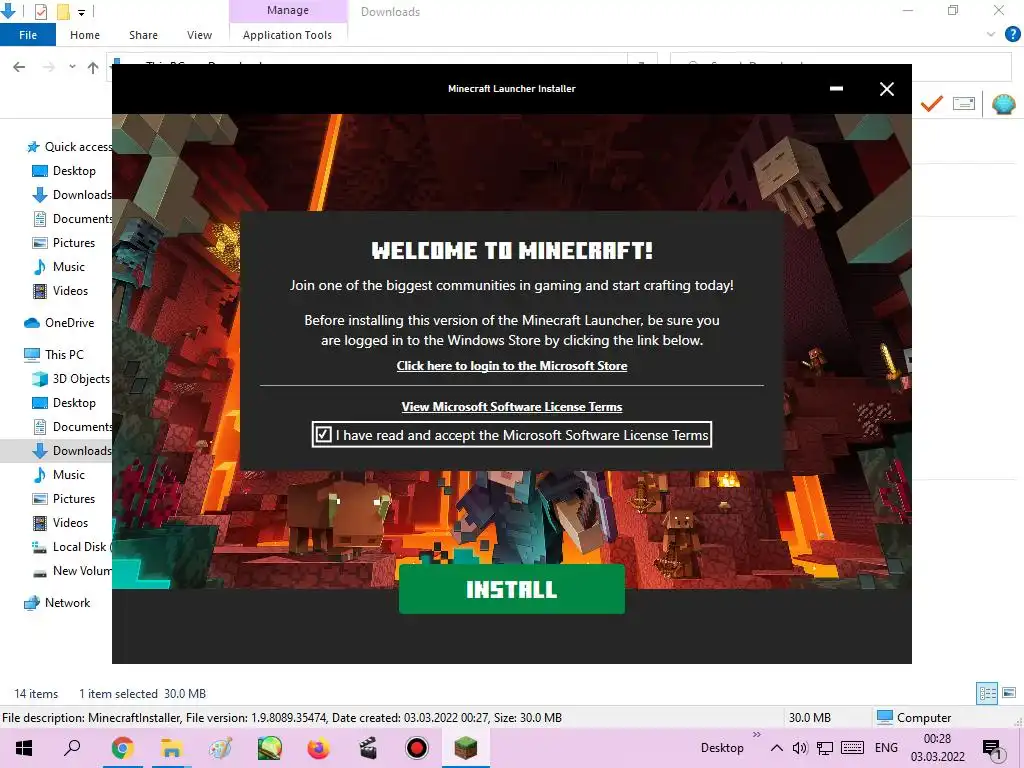Open Explorer help question mark

(1012, 35)
